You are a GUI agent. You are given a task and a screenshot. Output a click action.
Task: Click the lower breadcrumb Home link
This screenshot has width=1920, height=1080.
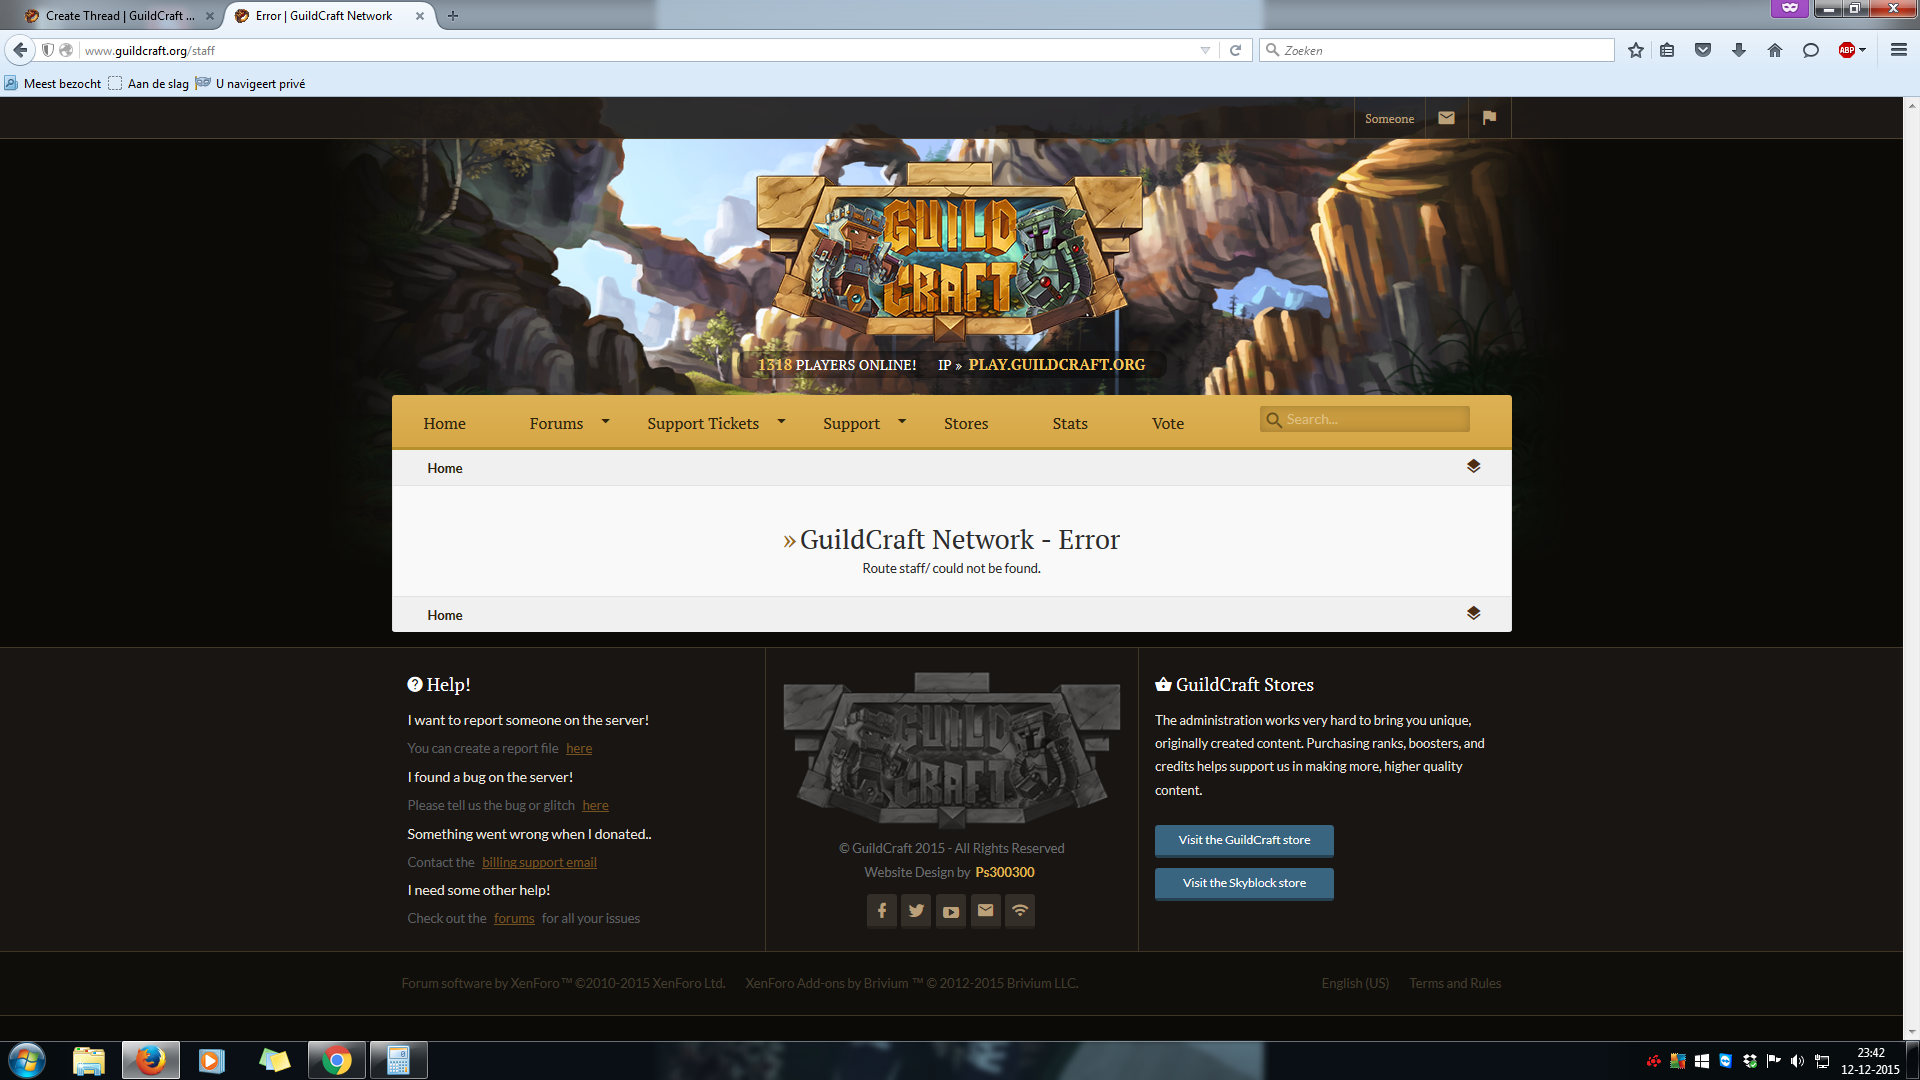tap(445, 615)
